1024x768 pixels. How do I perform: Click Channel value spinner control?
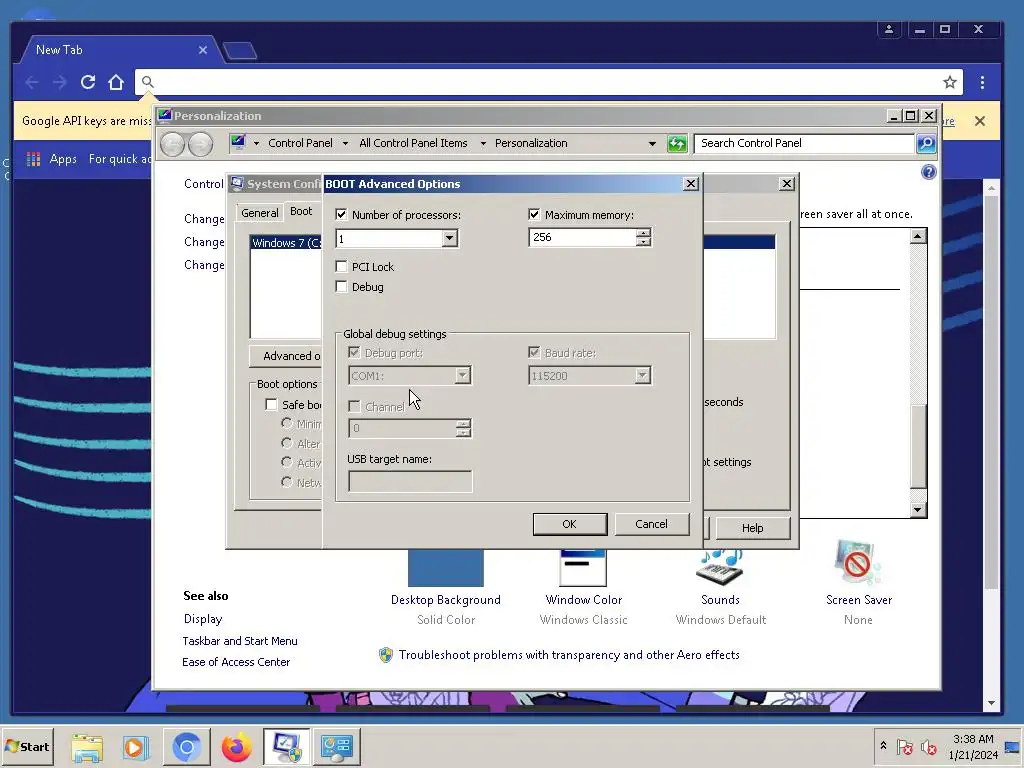point(463,428)
